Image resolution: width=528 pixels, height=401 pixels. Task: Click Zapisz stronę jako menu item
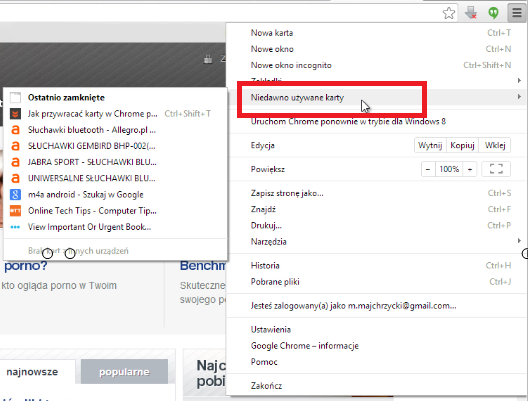pyautogui.click(x=375, y=193)
